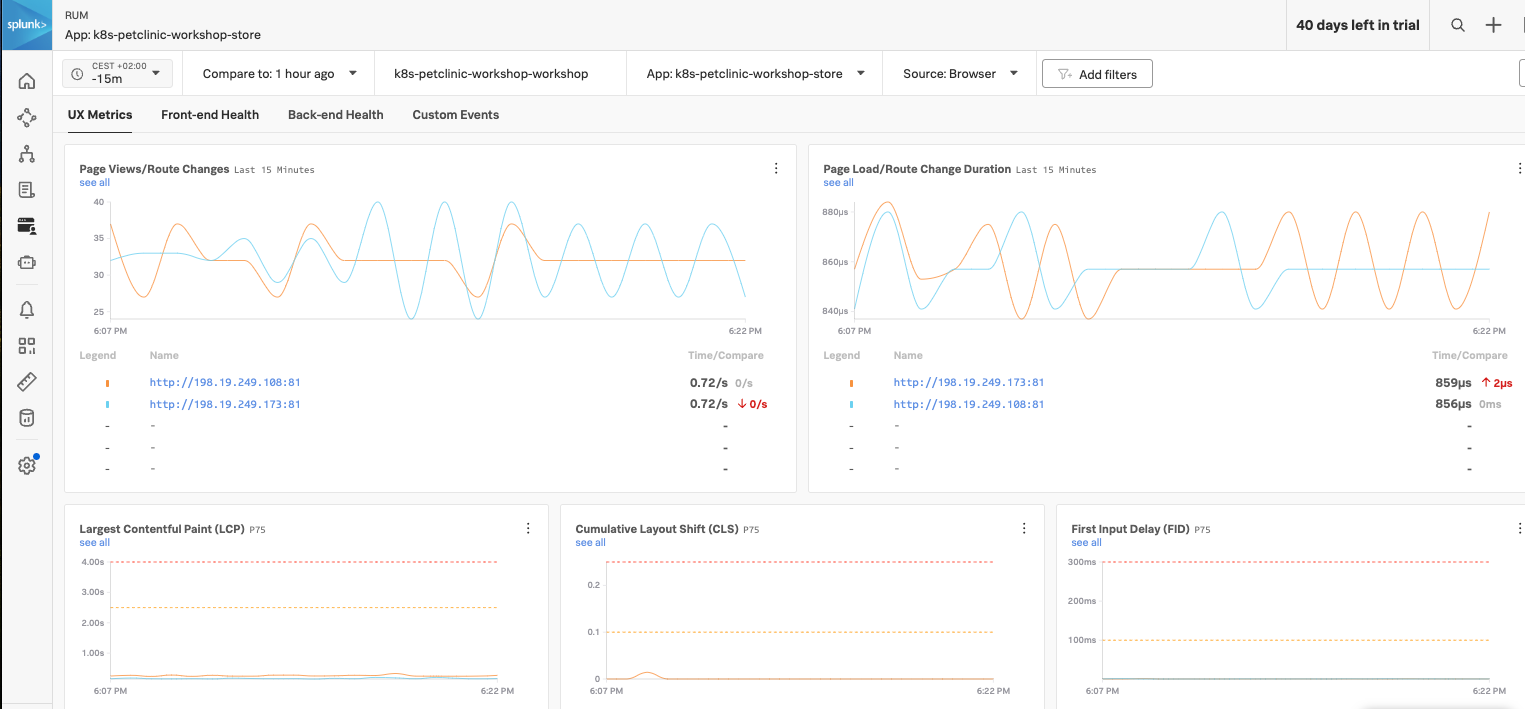Image resolution: width=1525 pixels, height=709 pixels.
Task: Open the -15m time range dropdown
Action: pos(118,73)
